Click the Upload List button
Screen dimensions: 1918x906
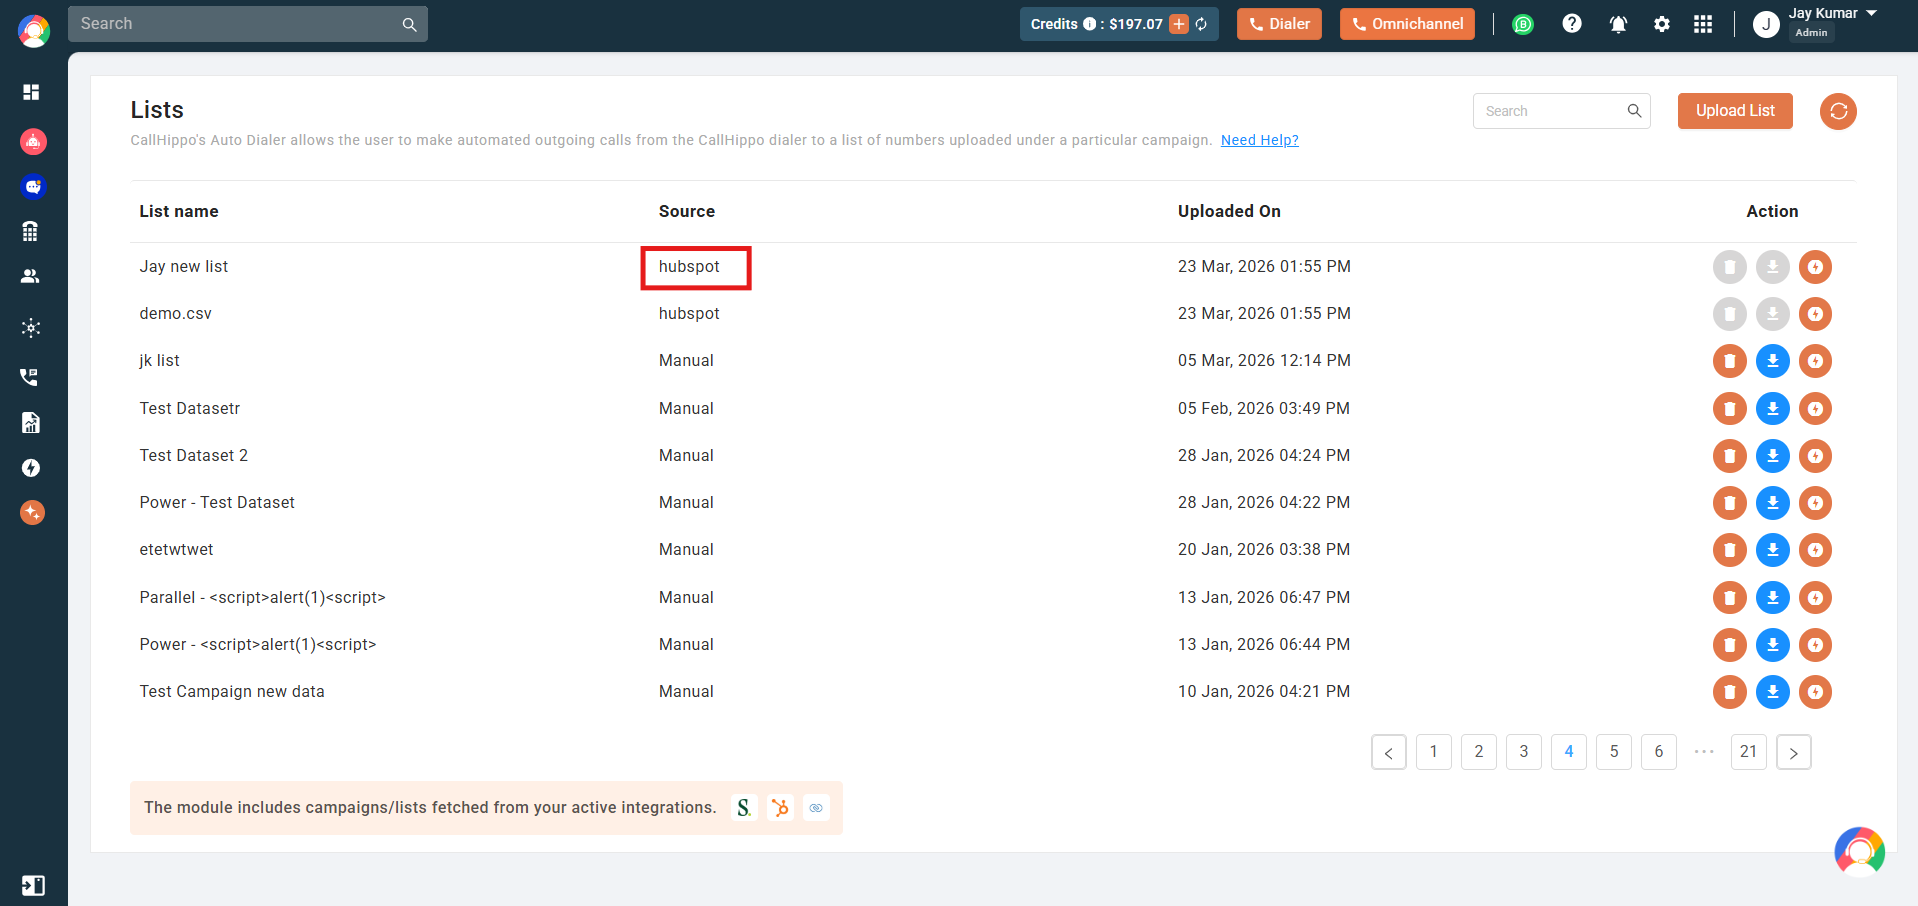click(x=1735, y=111)
